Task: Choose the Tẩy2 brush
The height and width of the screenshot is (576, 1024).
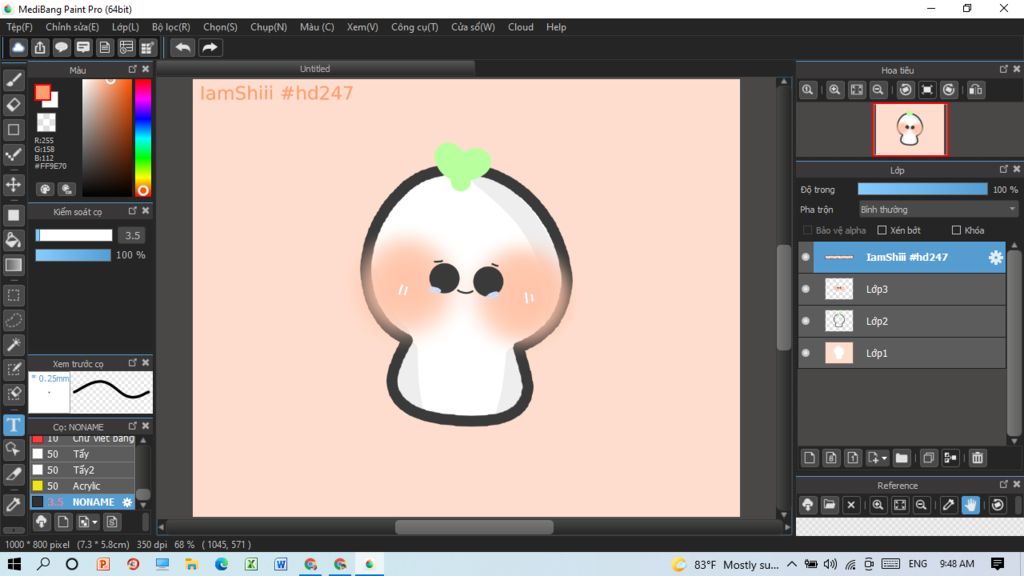Action: pos(82,470)
